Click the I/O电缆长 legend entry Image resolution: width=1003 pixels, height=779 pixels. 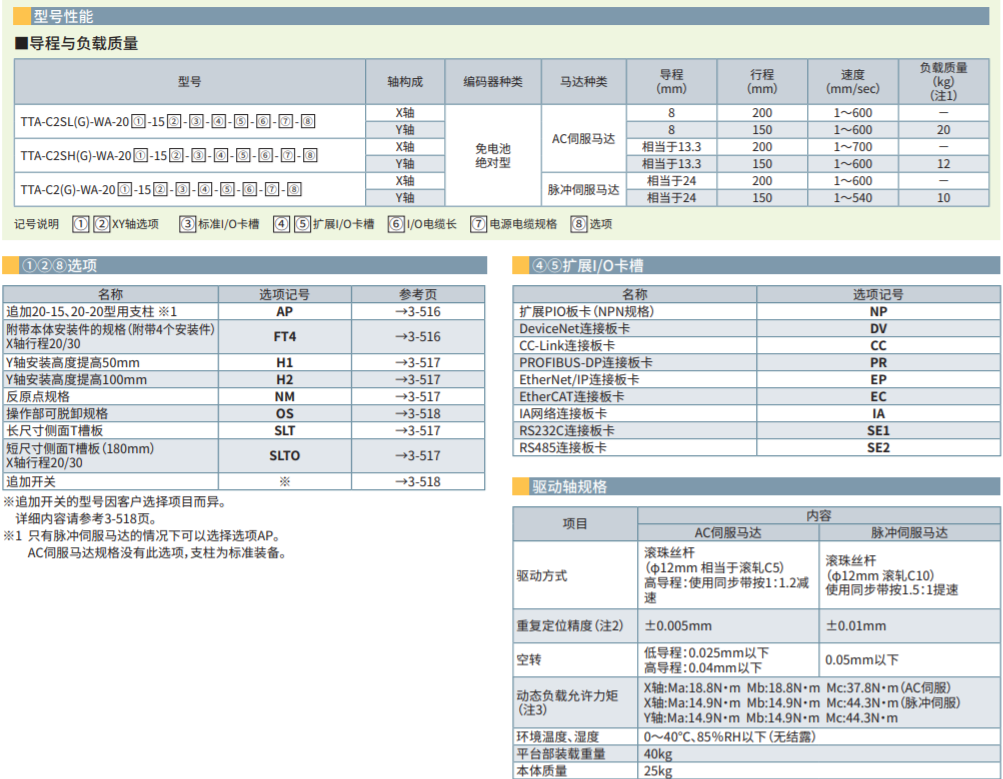(431, 224)
